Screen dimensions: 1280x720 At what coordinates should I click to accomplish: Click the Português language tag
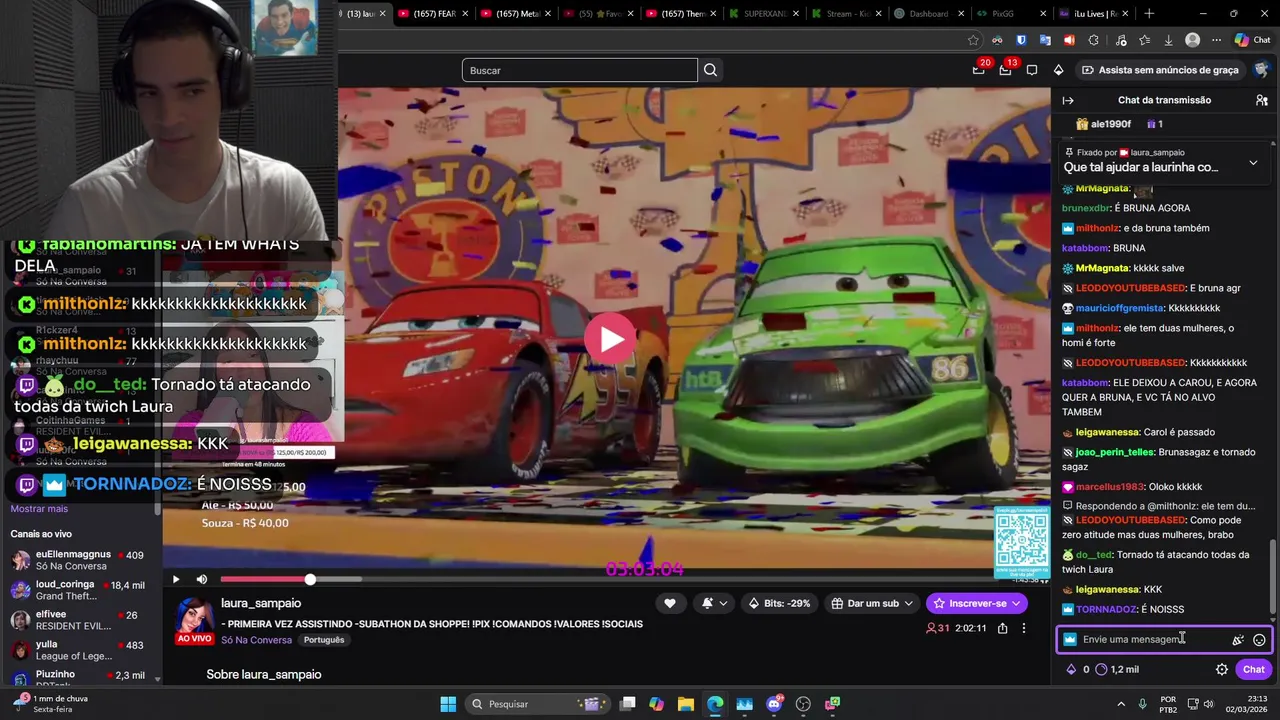(323, 640)
